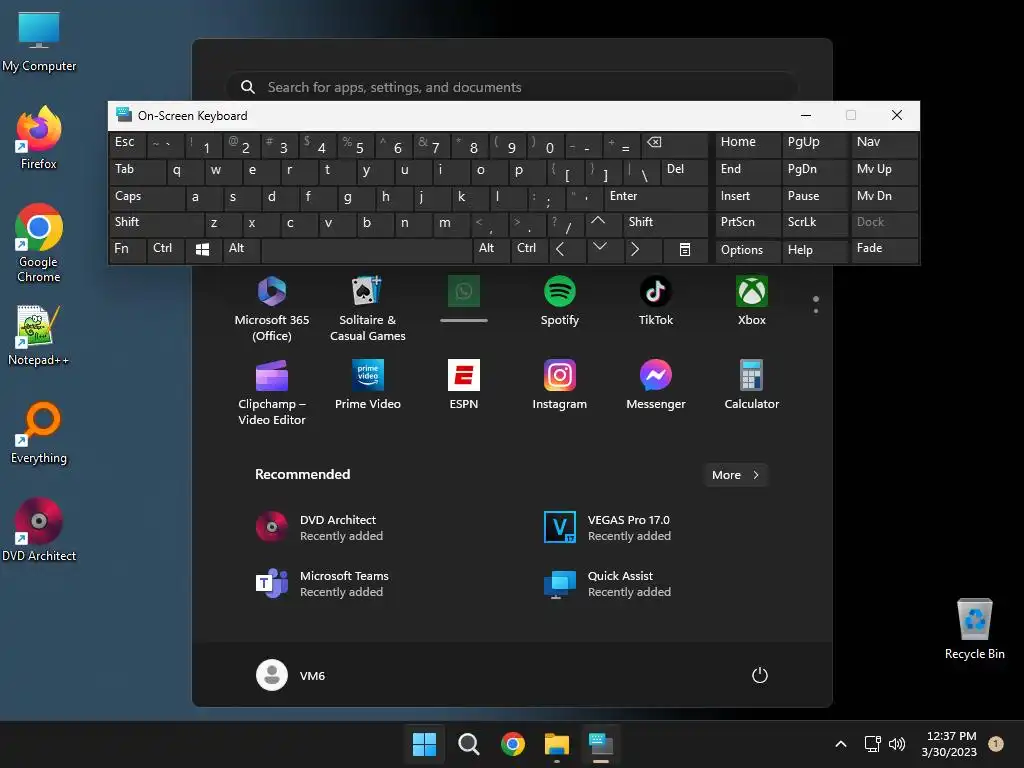Toggle the ScrLk key
Image resolution: width=1024 pixels, height=768 pixels.
click(x=814, y=223)
